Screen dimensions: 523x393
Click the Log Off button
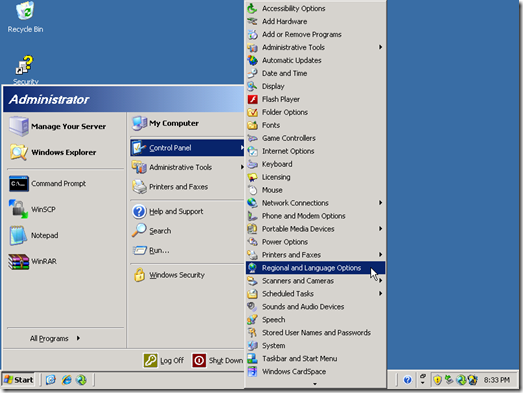tap(164, 360)
